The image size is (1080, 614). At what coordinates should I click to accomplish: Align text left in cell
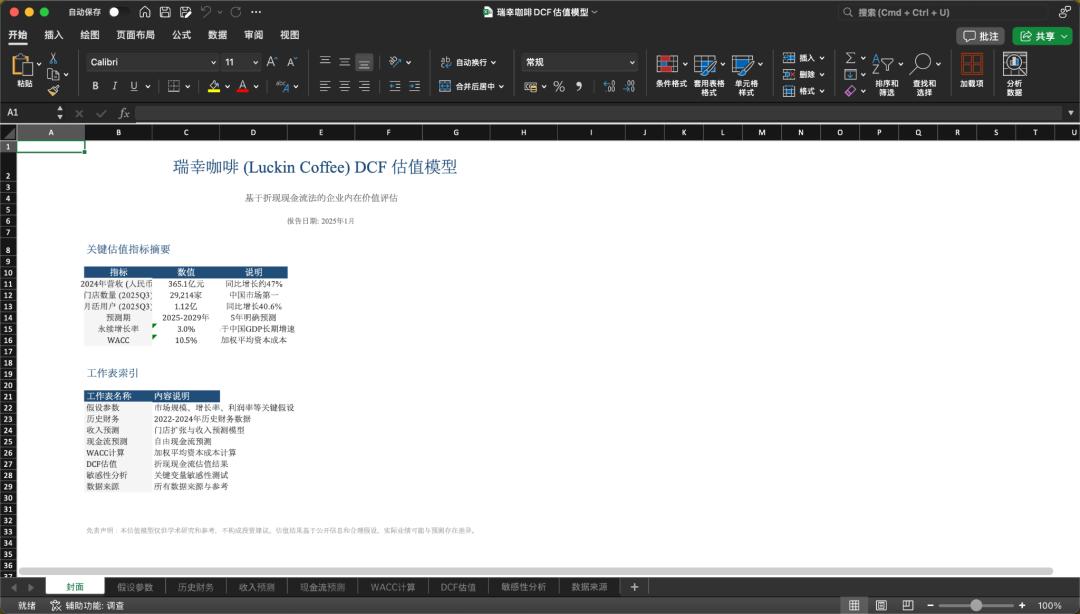(325, 86)
